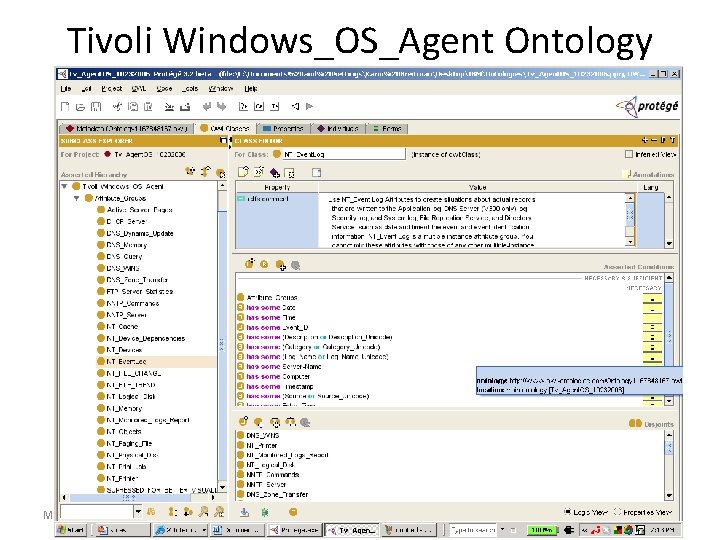This screenshot has width=720, height=540.
Task: Click gray delete icon above Asserted Conditions
Action: coord(296,265)
